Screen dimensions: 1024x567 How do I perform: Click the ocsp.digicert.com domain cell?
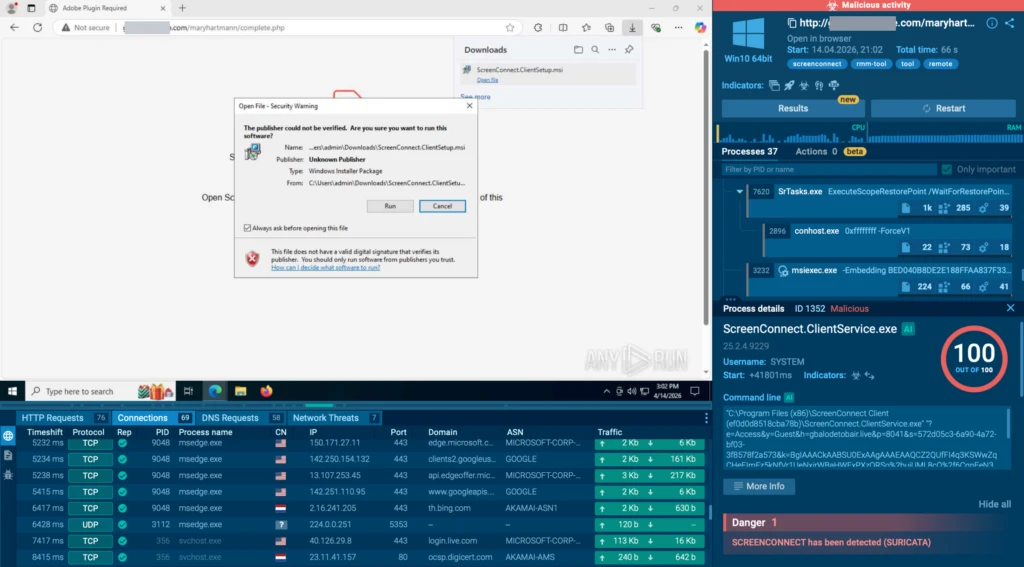[460, 557]
